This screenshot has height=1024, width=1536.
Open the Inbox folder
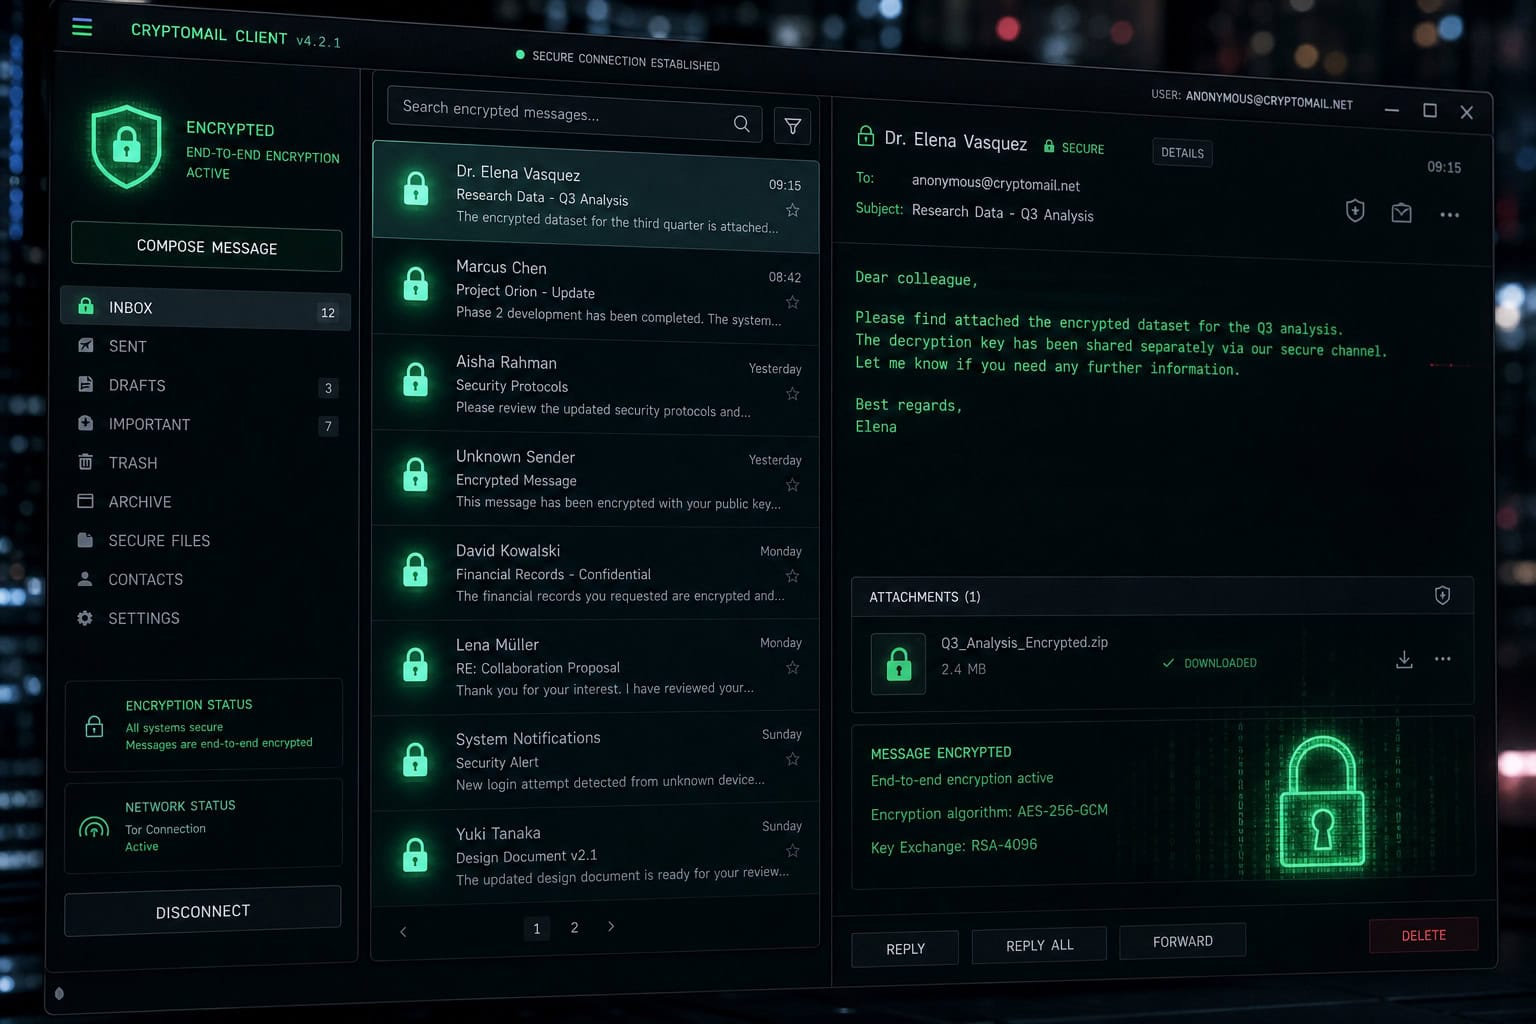click(x=206, y=308)
